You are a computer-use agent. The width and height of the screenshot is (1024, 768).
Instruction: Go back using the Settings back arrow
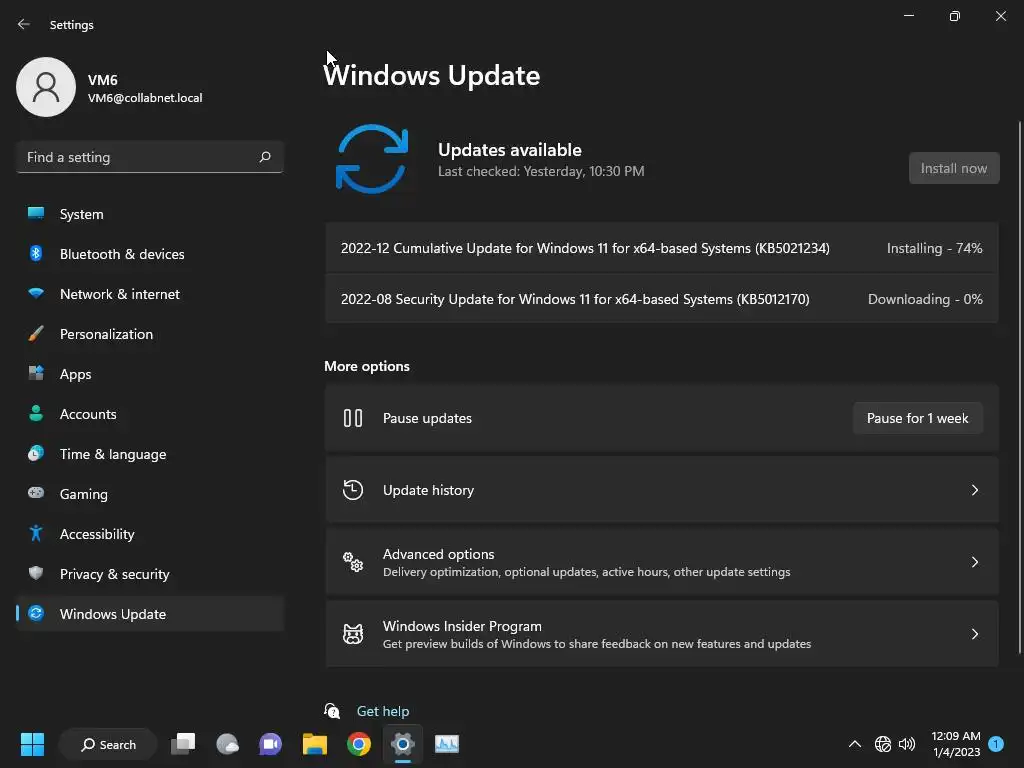(x=24, y=24)
